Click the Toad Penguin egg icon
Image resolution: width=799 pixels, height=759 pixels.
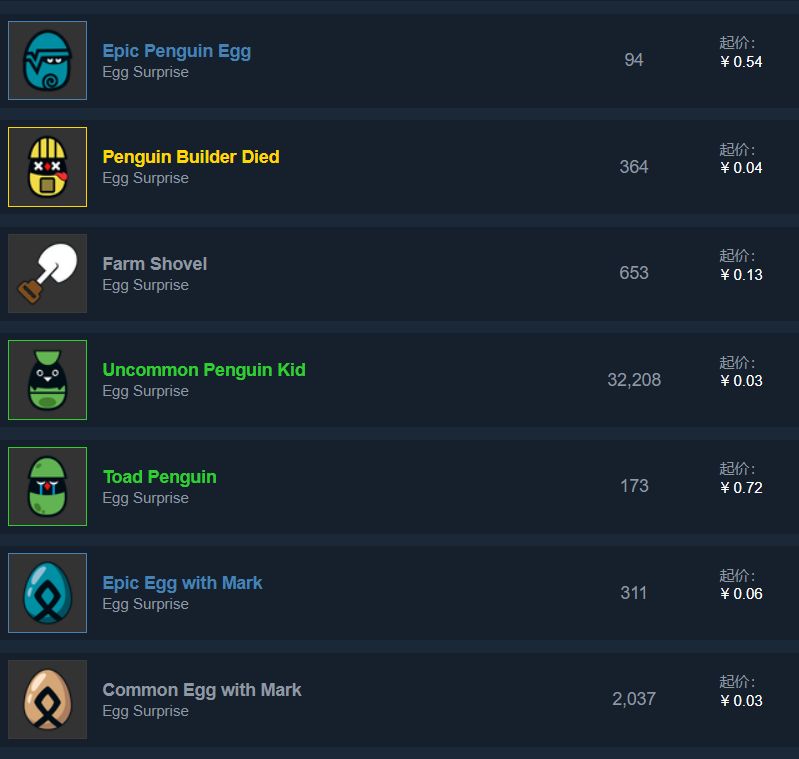(x=47, y=487)
